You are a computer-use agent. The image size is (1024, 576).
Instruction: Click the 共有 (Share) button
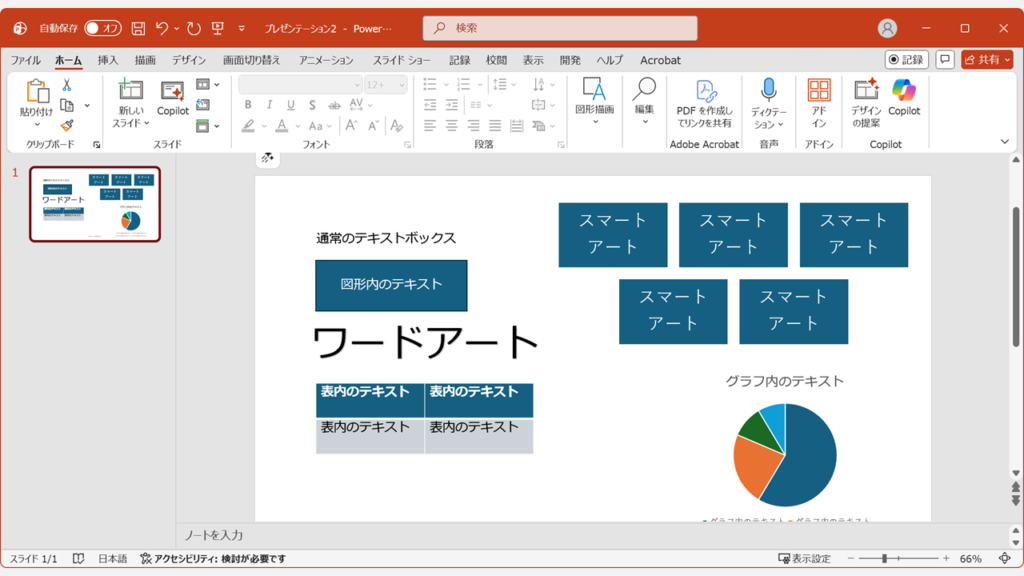pos(987,60)
